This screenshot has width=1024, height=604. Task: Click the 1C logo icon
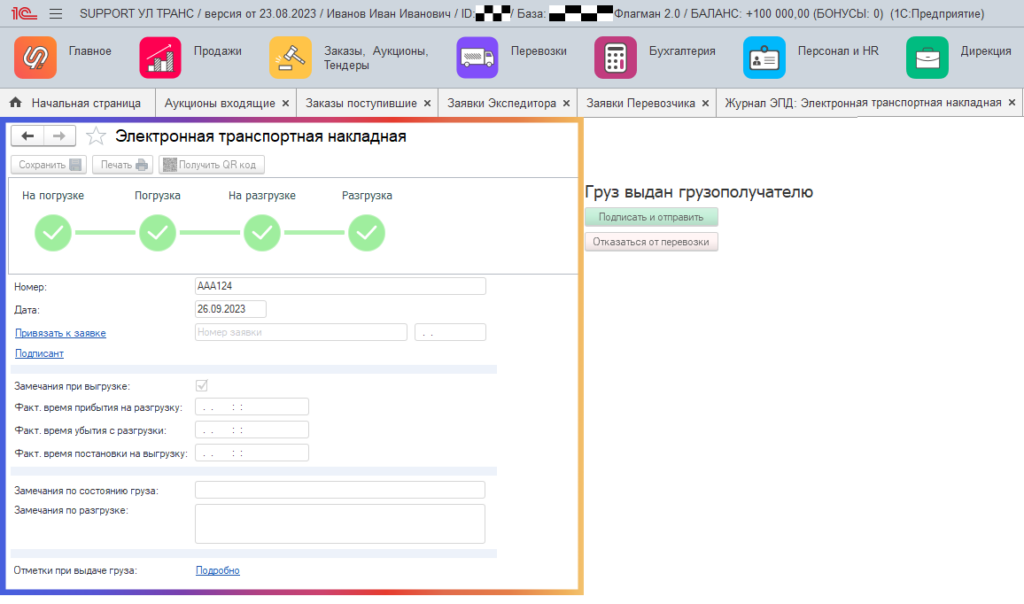click(x=24, y=13)
